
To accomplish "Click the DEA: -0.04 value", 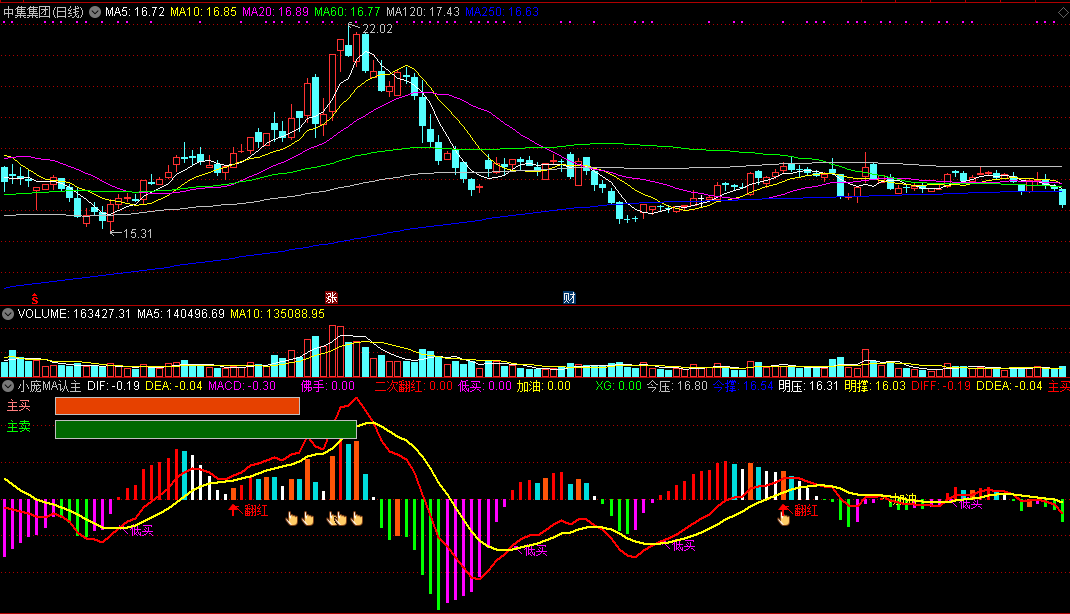I will point(174,386).
